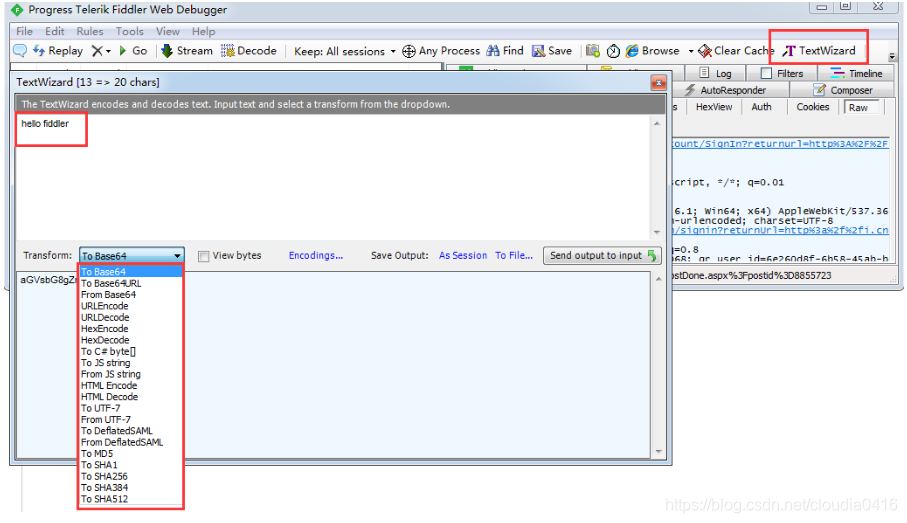Click the Remove X icon in toolbar
This screenshot has width=907, height=523.
point(97,51)
